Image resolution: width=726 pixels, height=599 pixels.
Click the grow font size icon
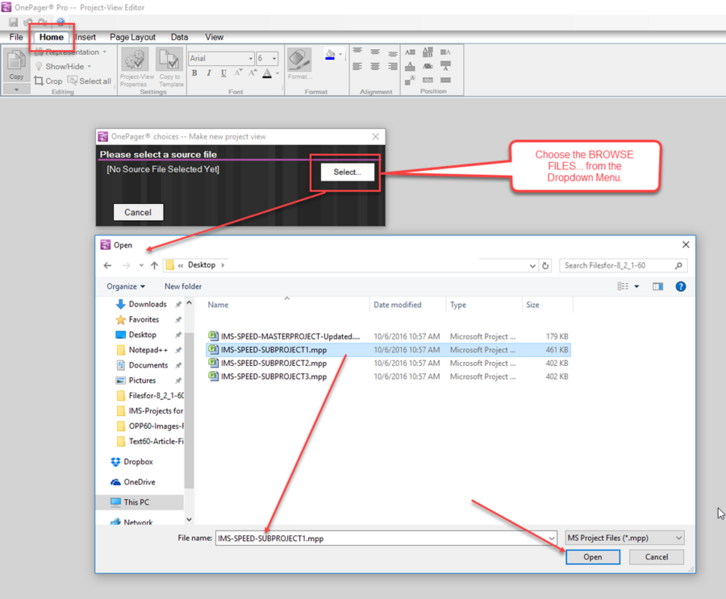pos(253,73)
